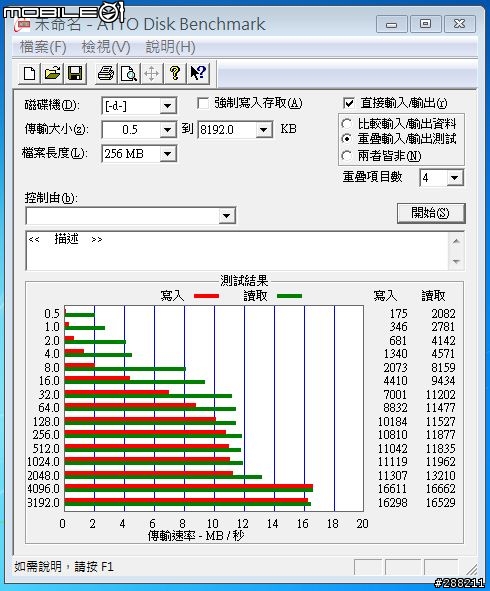The height and width of the screenshot is (591, 490).
Task: Enable the 強制寫入存取(A) checkbox
Action: coord(203,103)
